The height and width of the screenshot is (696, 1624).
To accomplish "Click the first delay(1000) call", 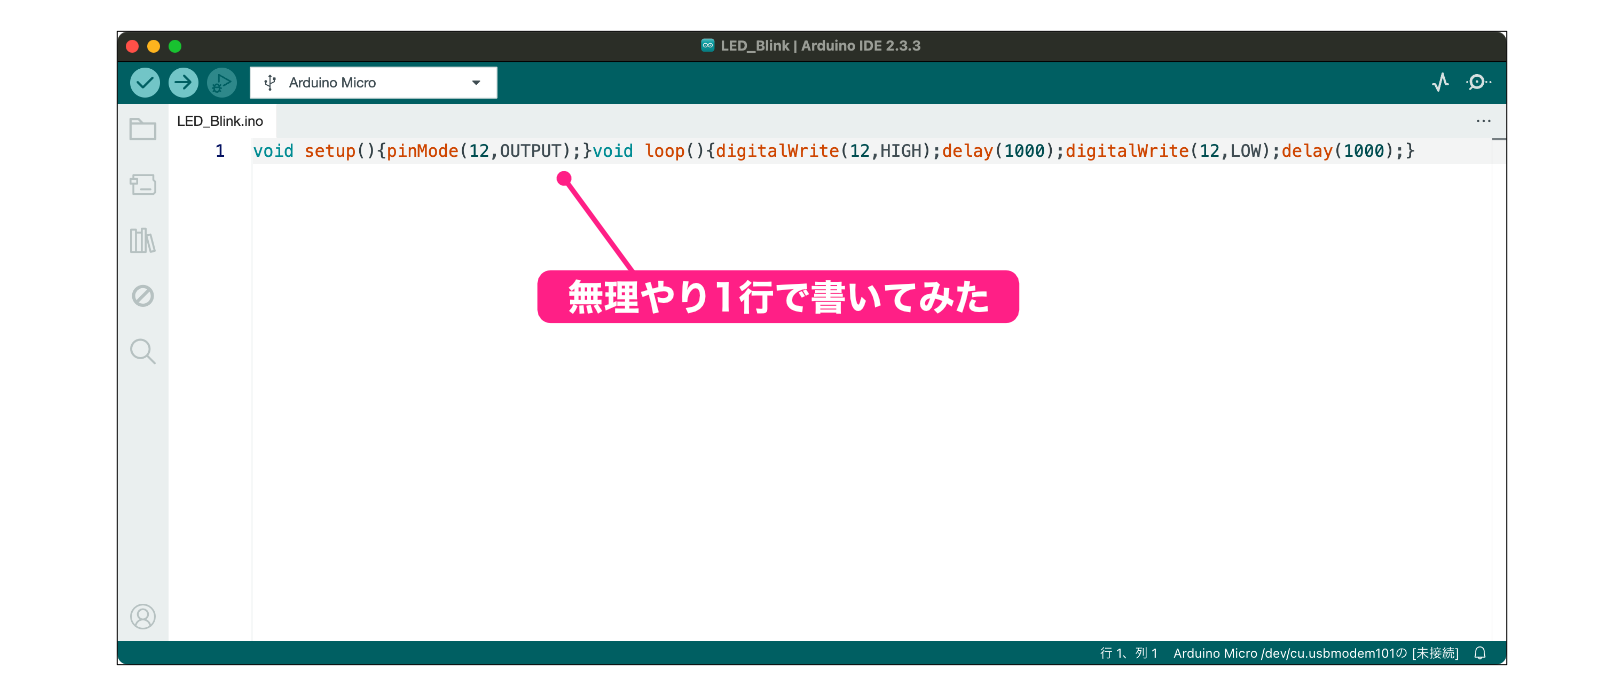I will [998, 151].
